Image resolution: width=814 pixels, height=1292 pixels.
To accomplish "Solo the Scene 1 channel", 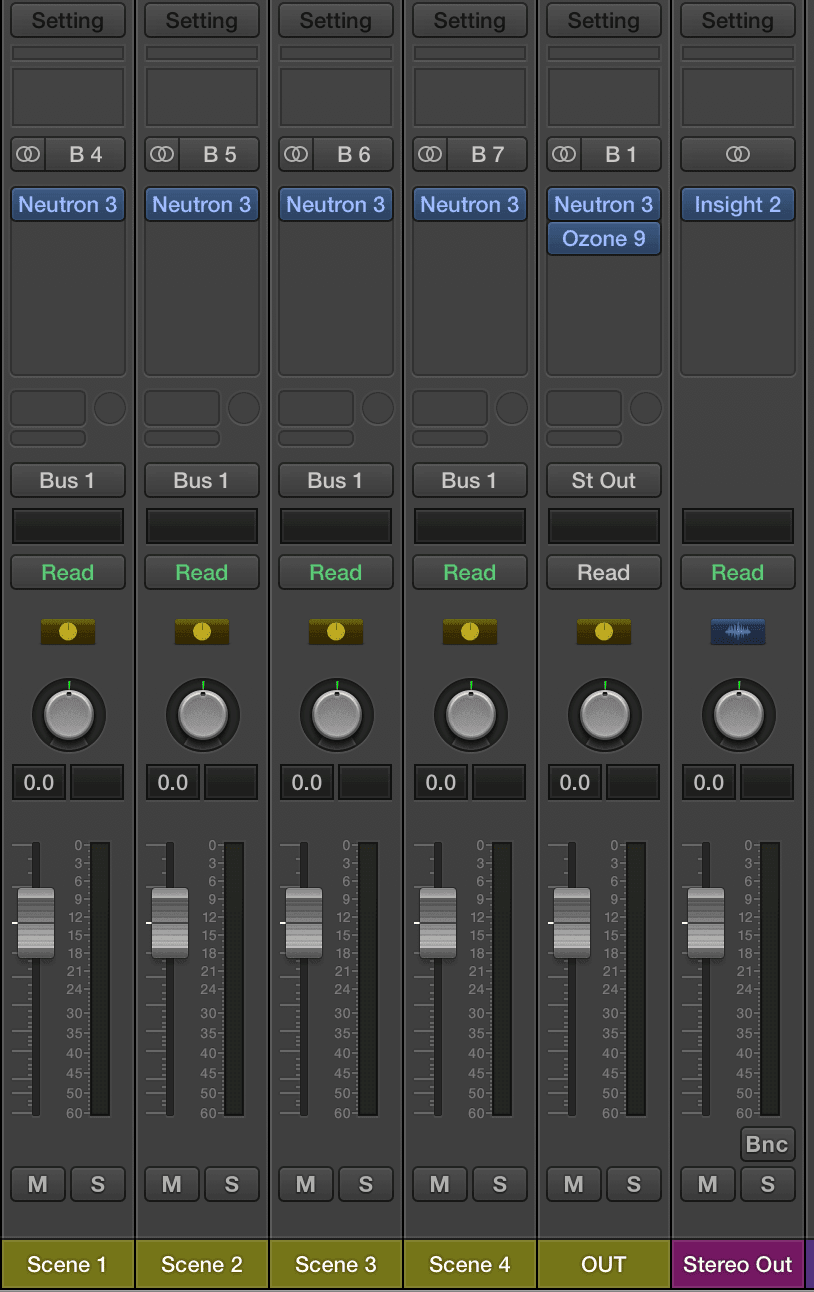I will pos(98,1184).
